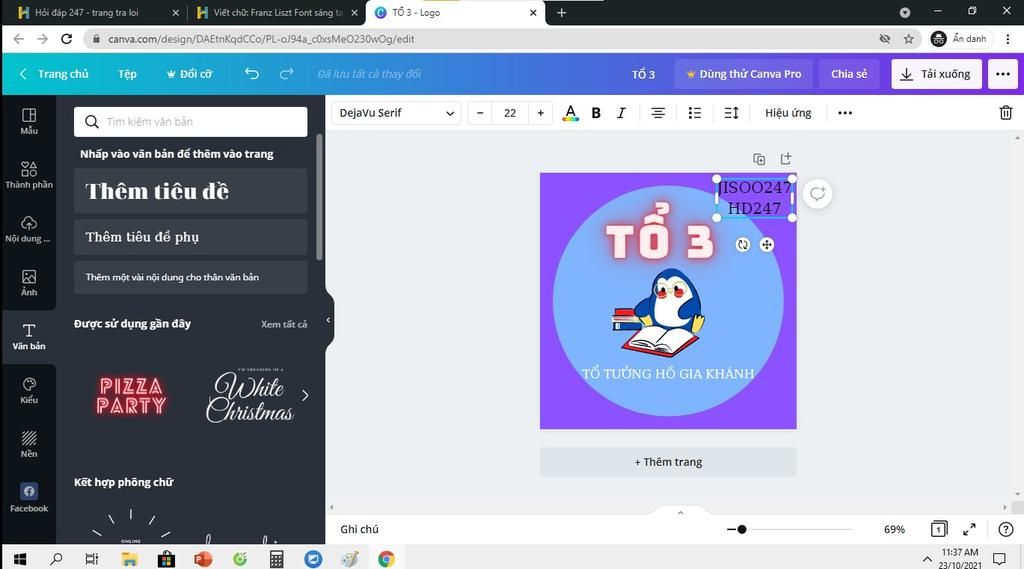Image resolution: width=1024 pixels, height=569 pixels.
Task: Click the rotate handle of text box
Action: tap(743, 244)
